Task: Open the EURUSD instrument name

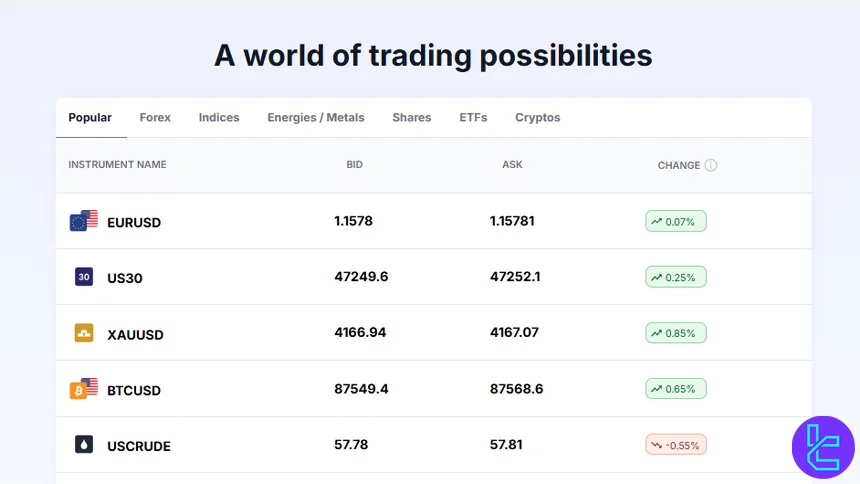Action: pos(134,222)
